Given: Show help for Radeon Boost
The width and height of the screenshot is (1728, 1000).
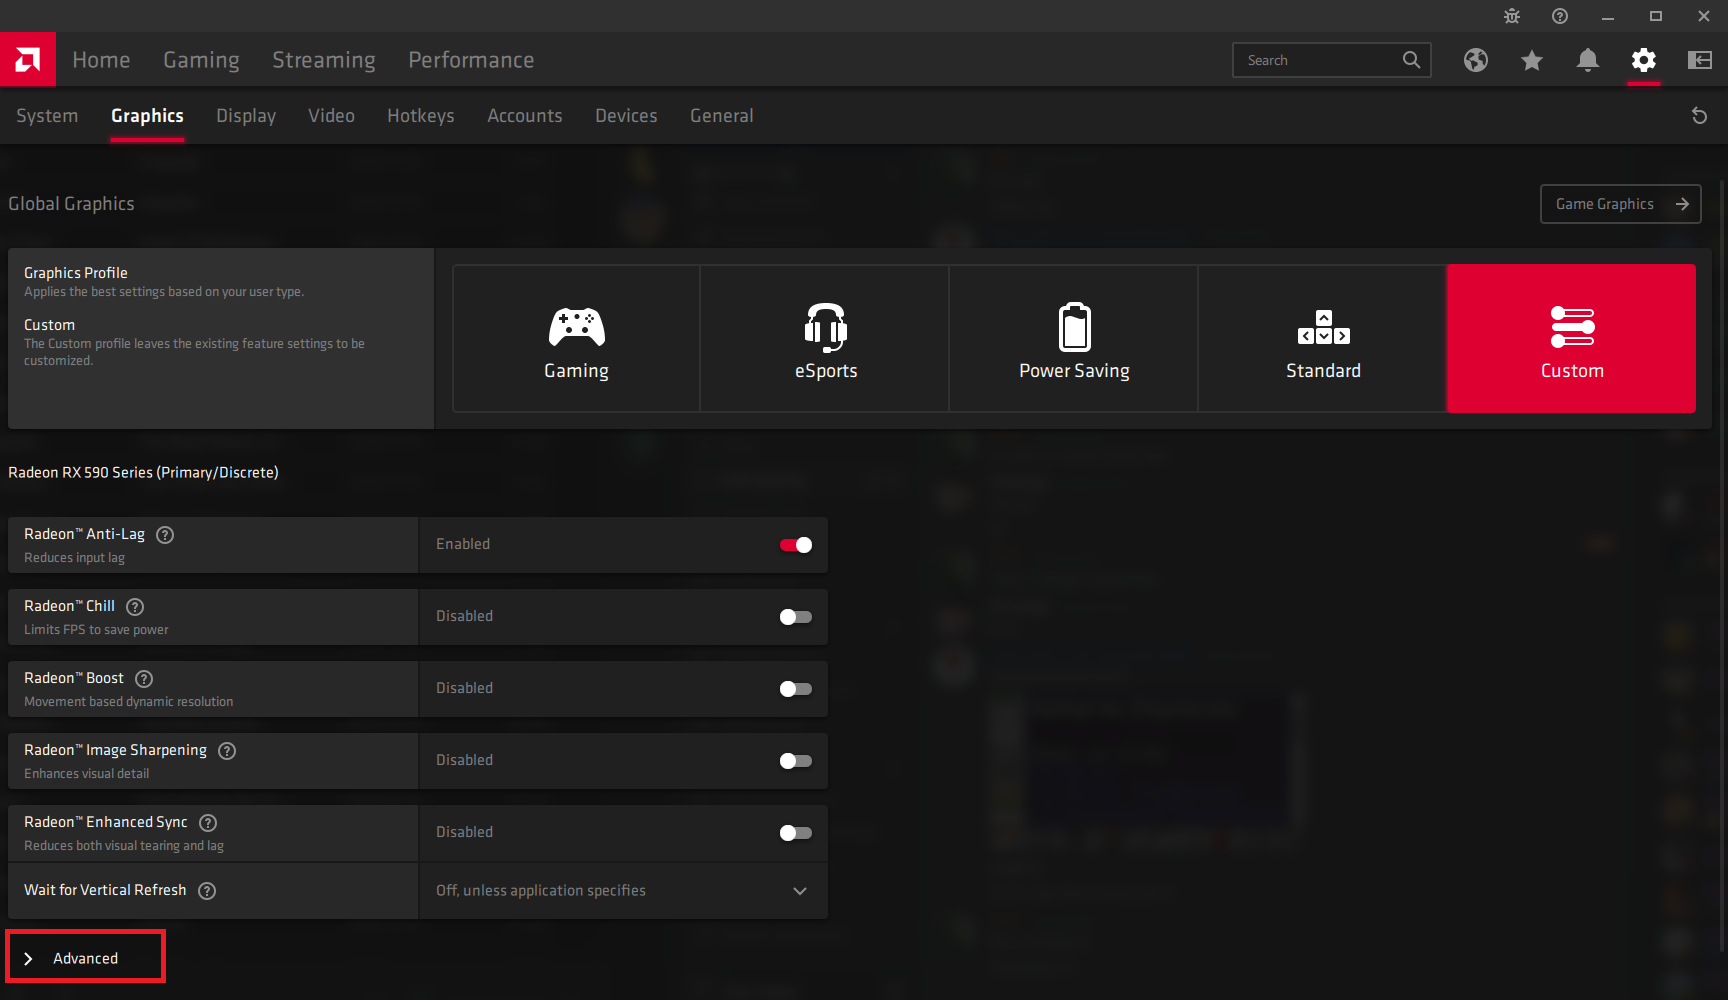Looking at the screenshot, I should coord(144,679).
